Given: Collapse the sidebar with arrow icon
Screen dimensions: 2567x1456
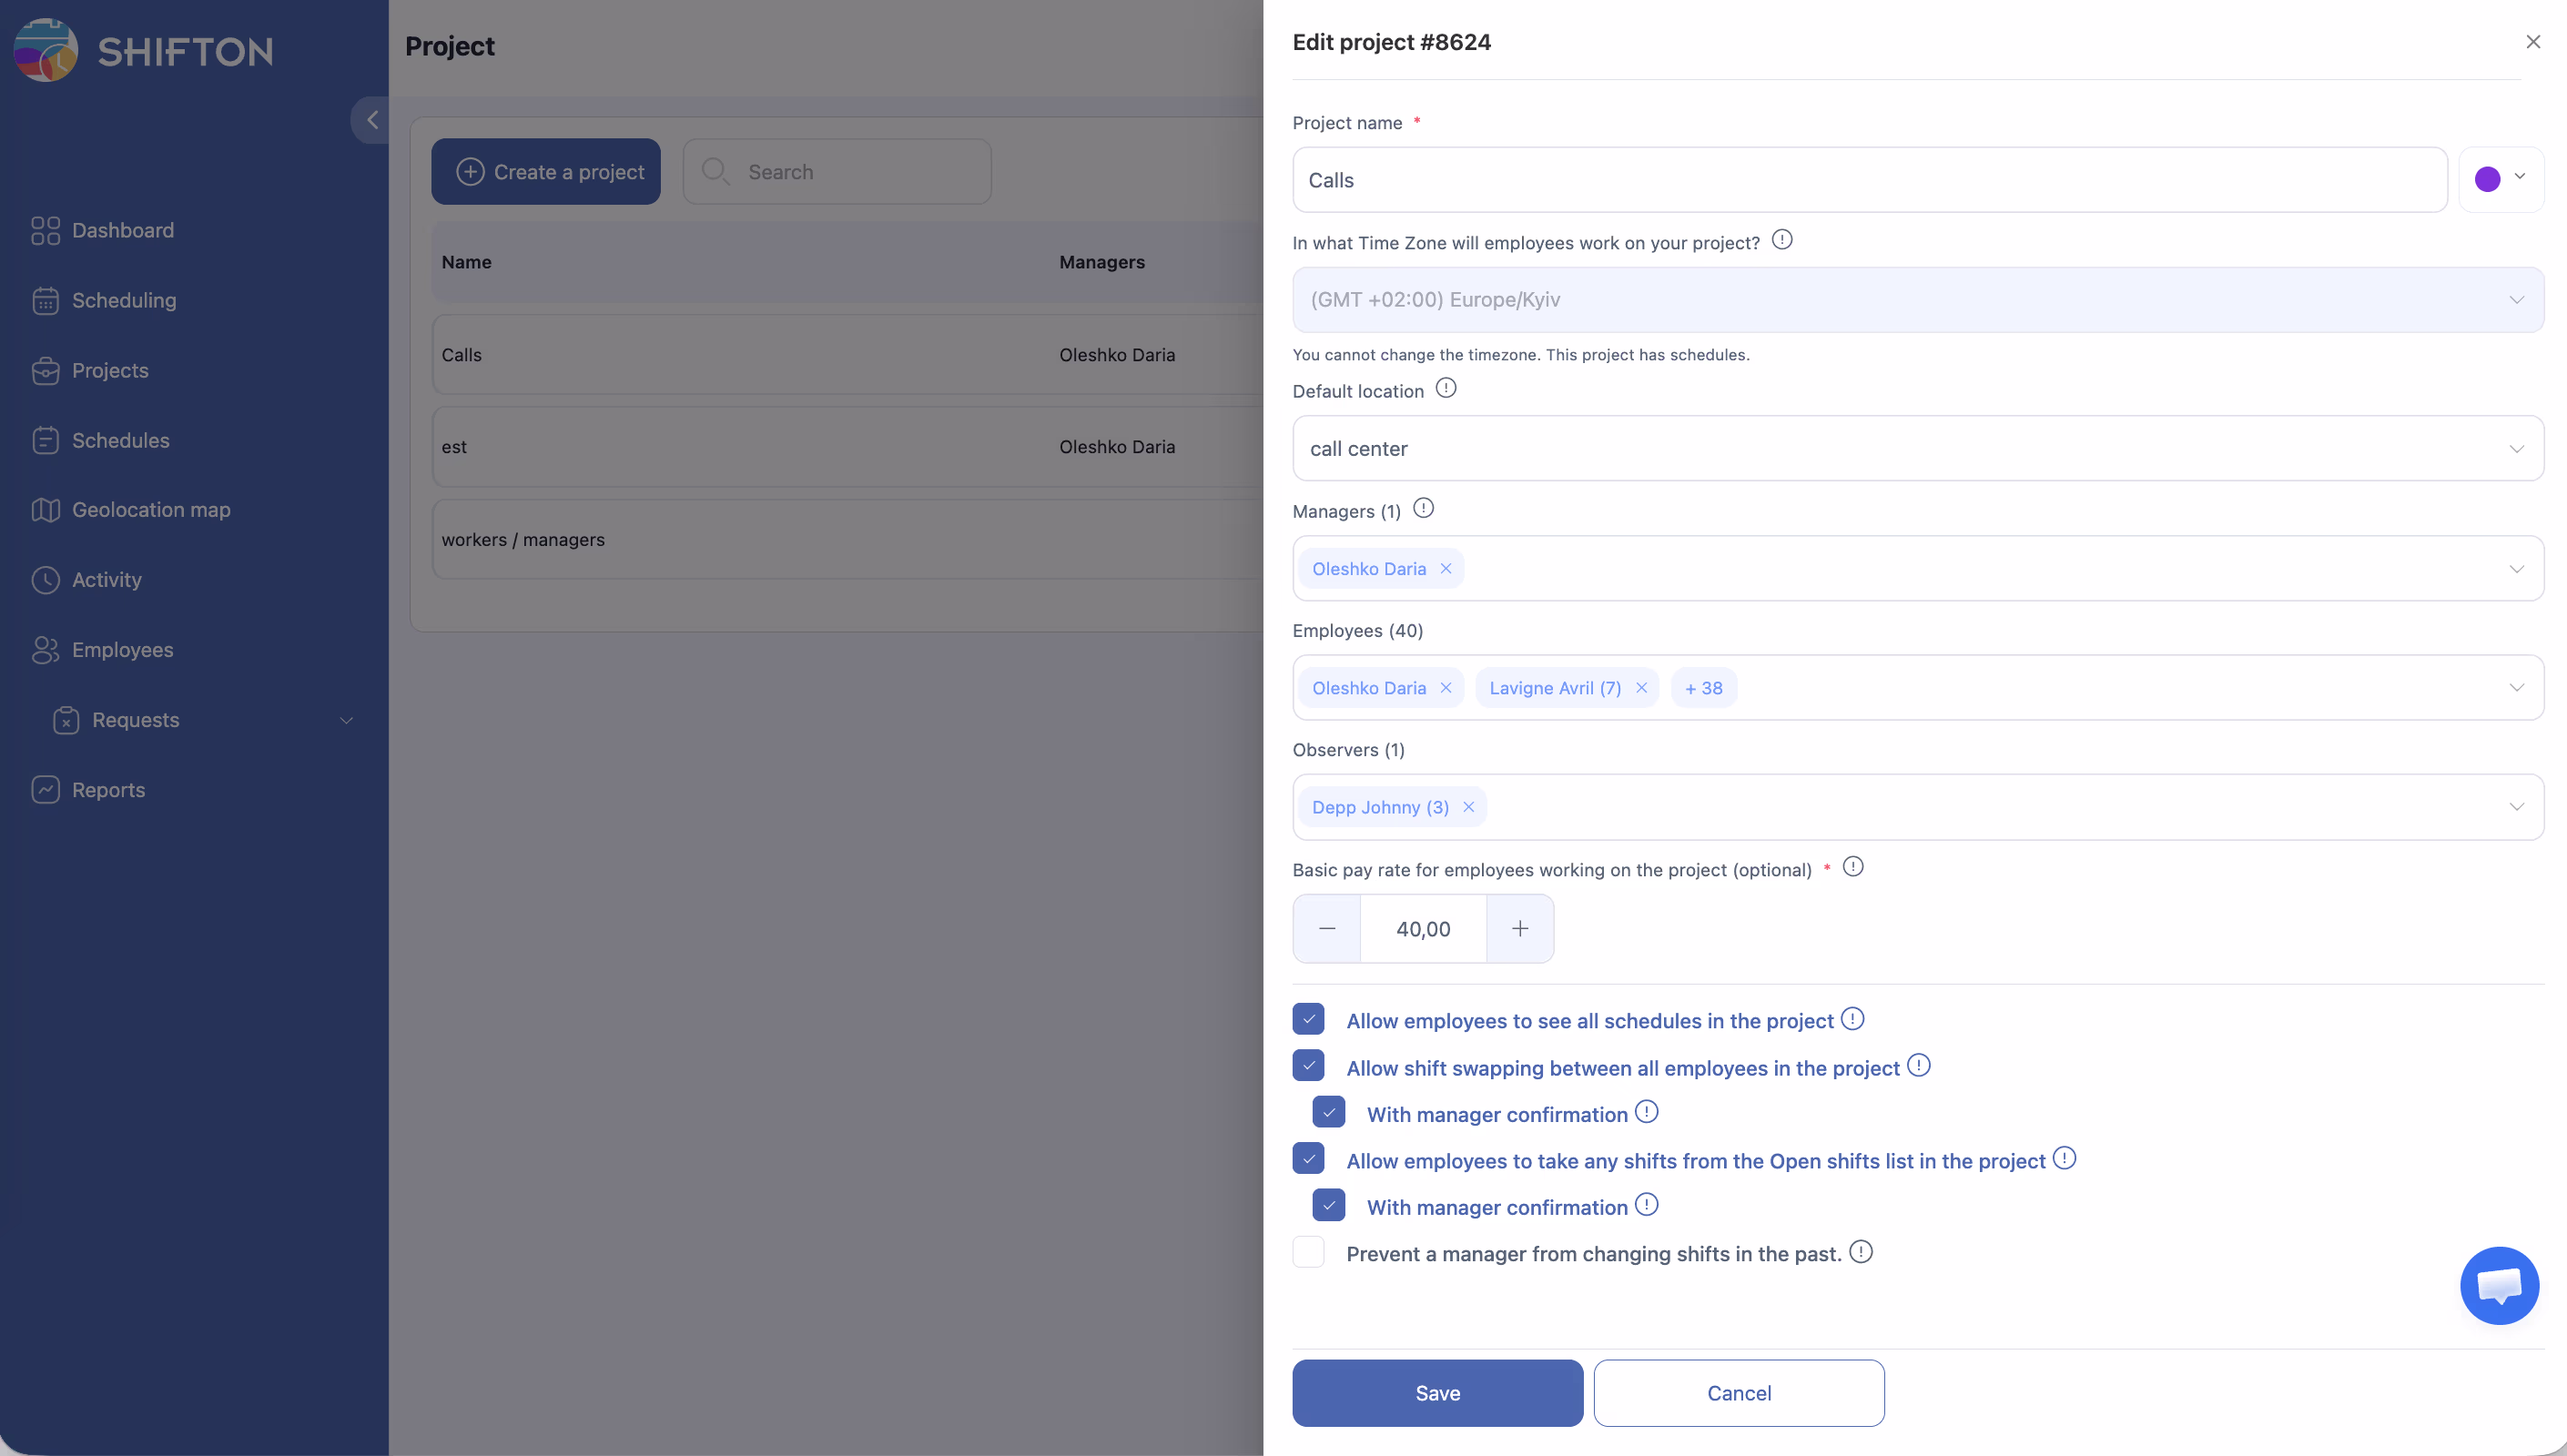Looking at the screenshot, I should pos(372,120).
